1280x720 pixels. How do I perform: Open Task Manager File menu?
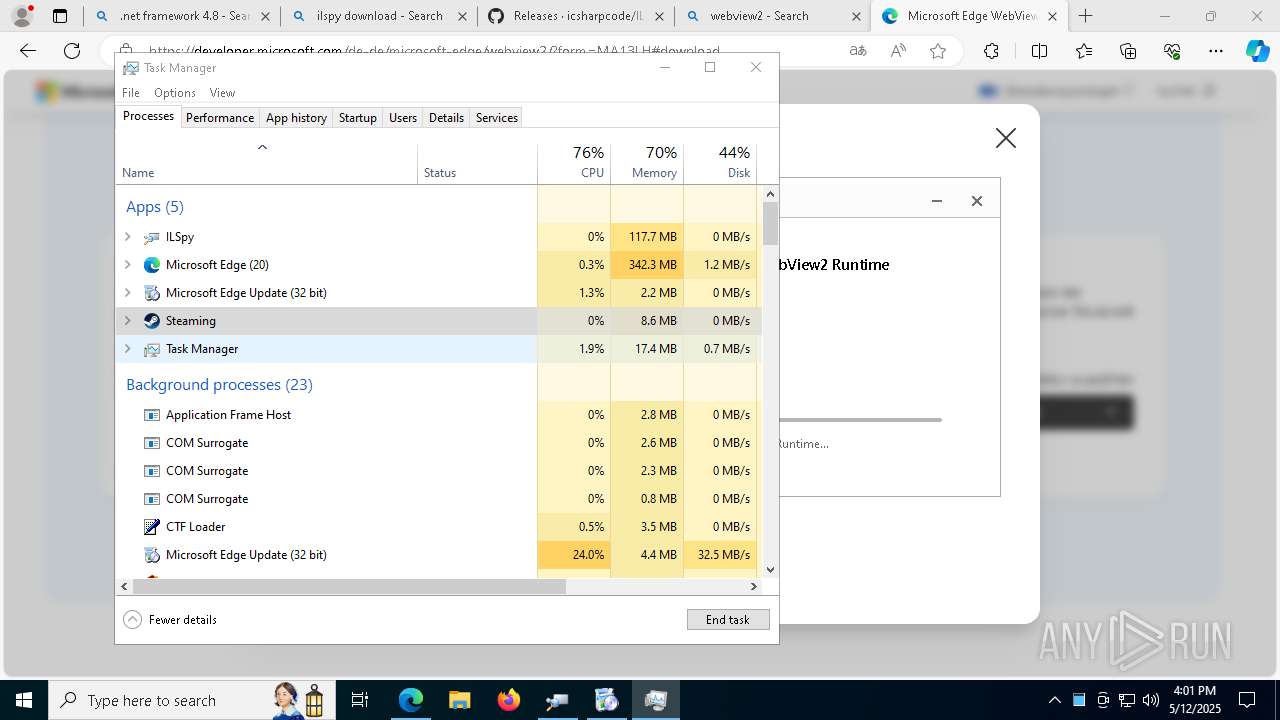[x=131, y=93]
